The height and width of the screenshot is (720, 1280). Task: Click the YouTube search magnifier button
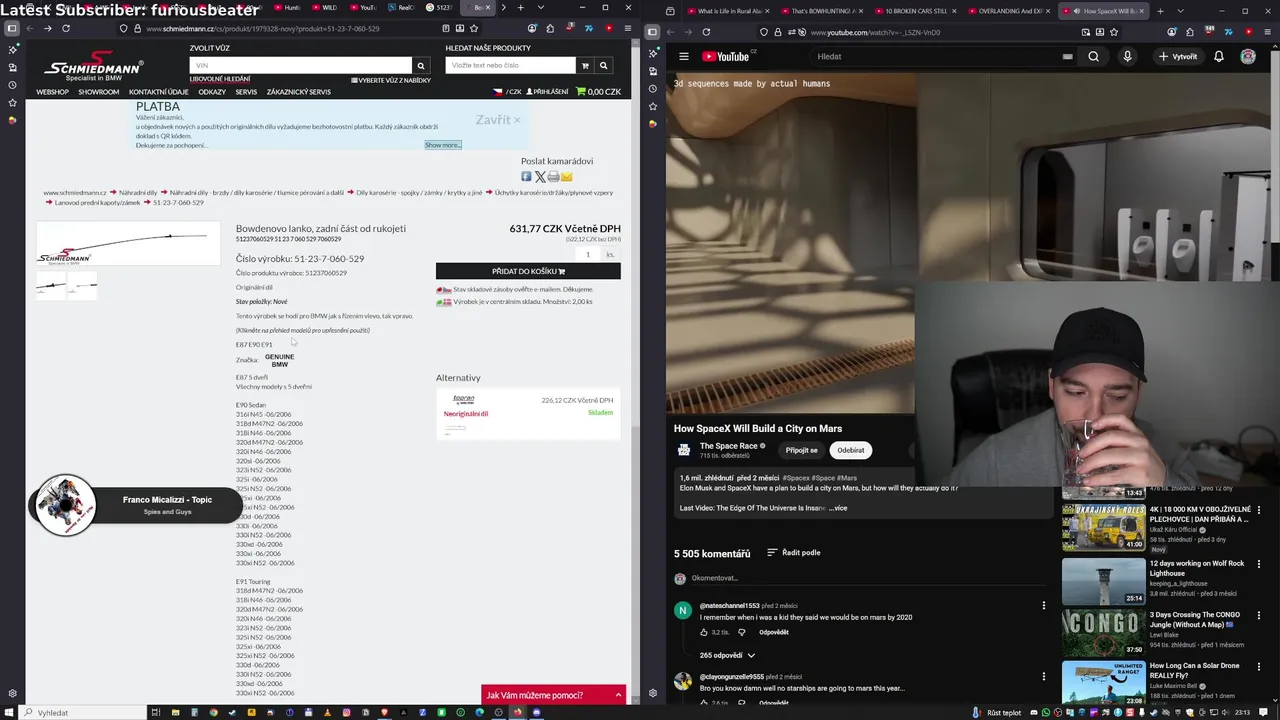[1093, 57]
